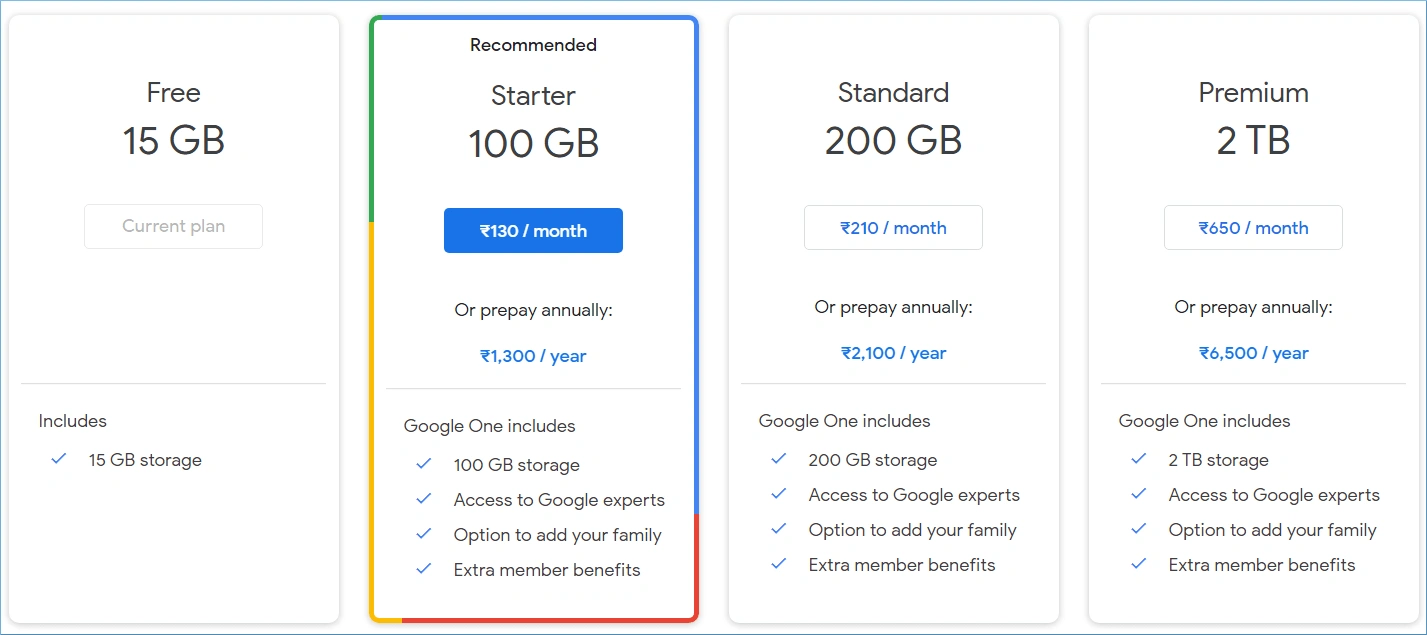Click the checkmark for Standard's Extra member benefits
This screenshot has height=635, width=1427.
(778, 564)
